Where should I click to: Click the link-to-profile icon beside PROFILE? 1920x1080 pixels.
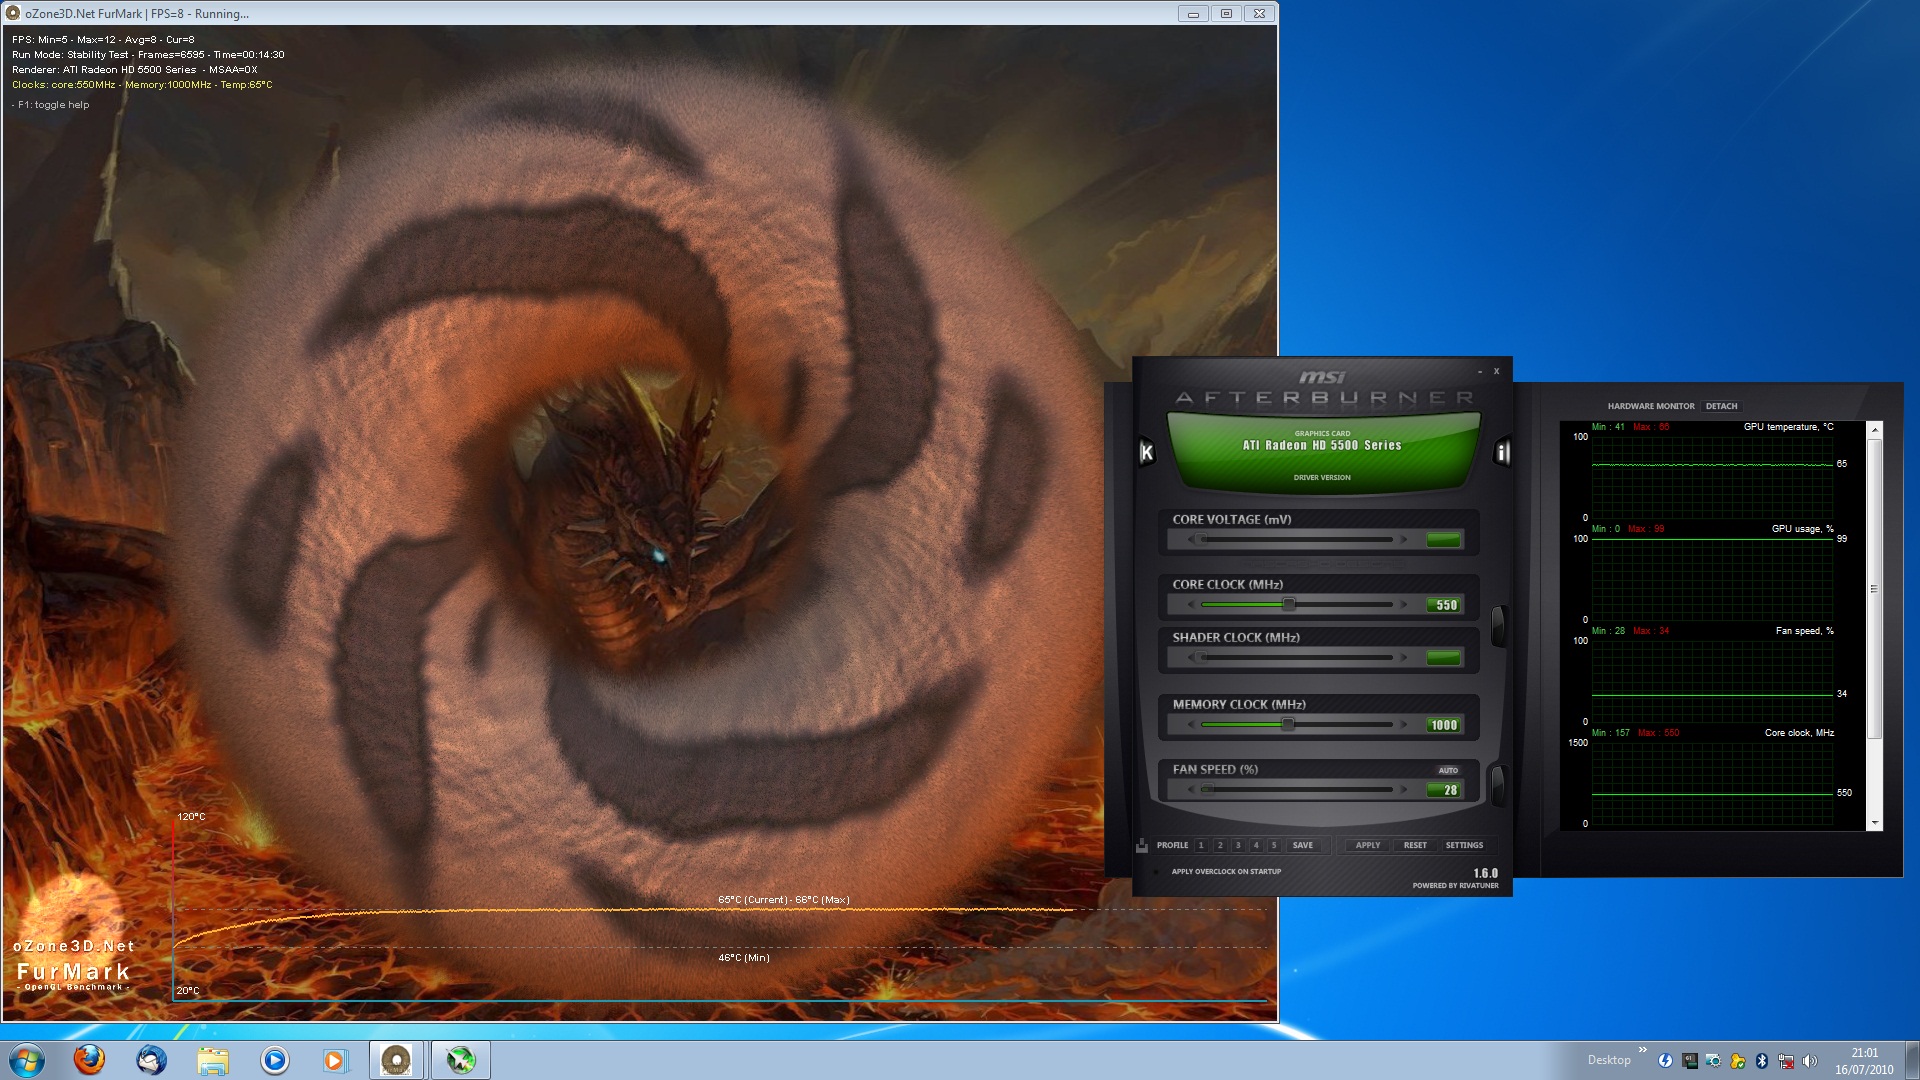1142,845
